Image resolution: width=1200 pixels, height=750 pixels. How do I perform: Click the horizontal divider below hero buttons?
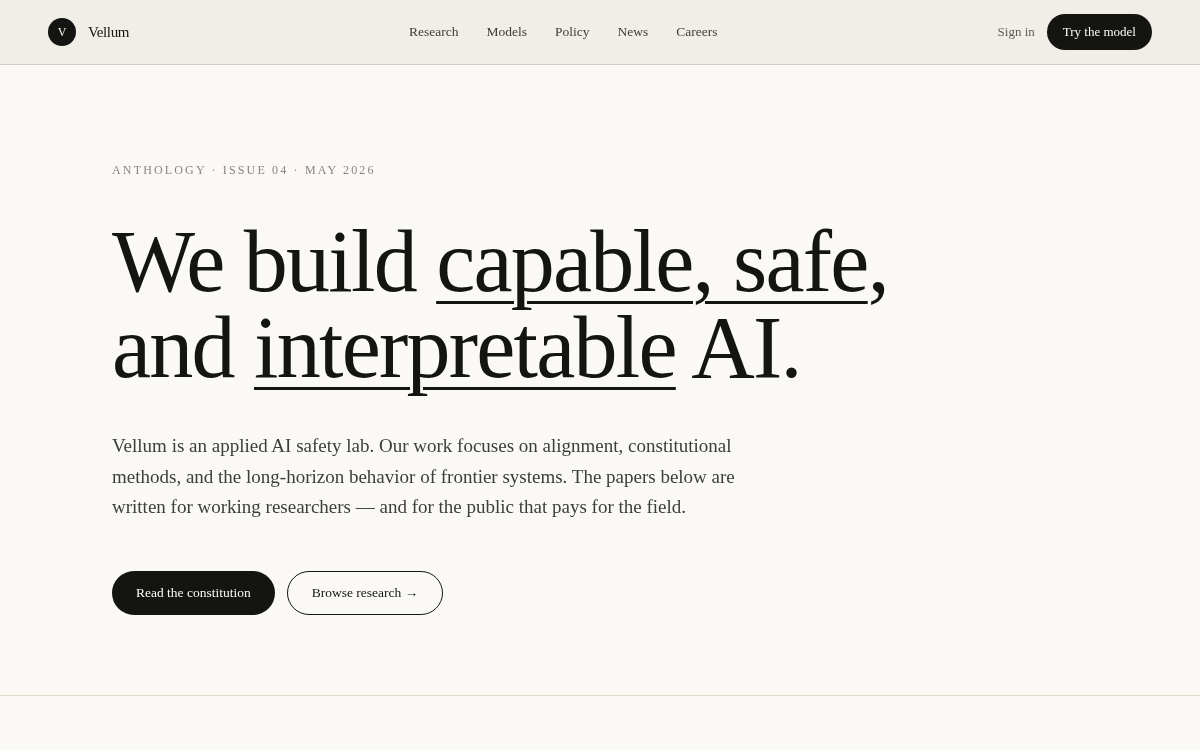(600, 695)
